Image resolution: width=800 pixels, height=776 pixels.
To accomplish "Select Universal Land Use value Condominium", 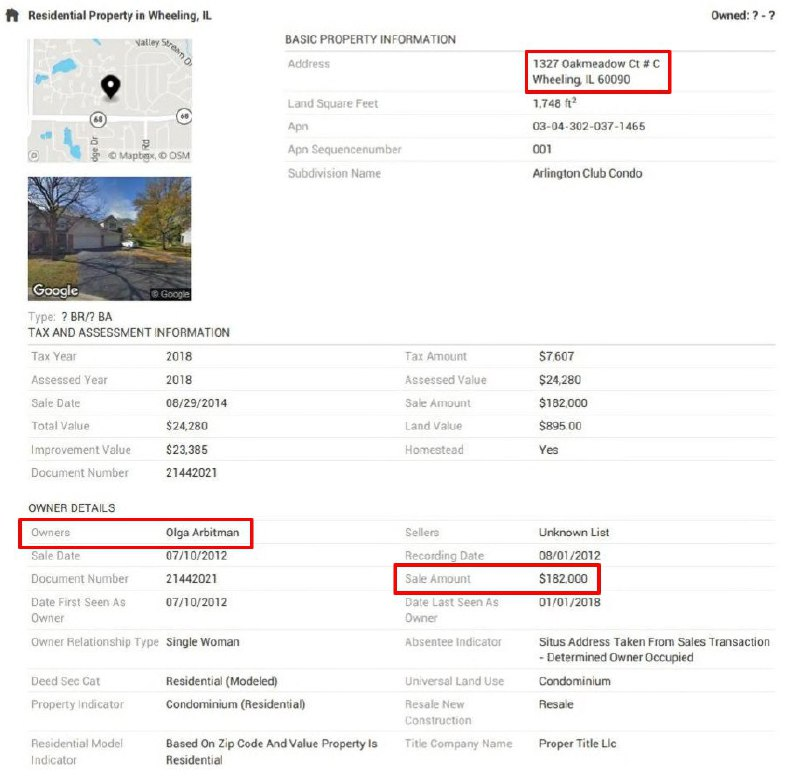I will [x=574, y=682].
